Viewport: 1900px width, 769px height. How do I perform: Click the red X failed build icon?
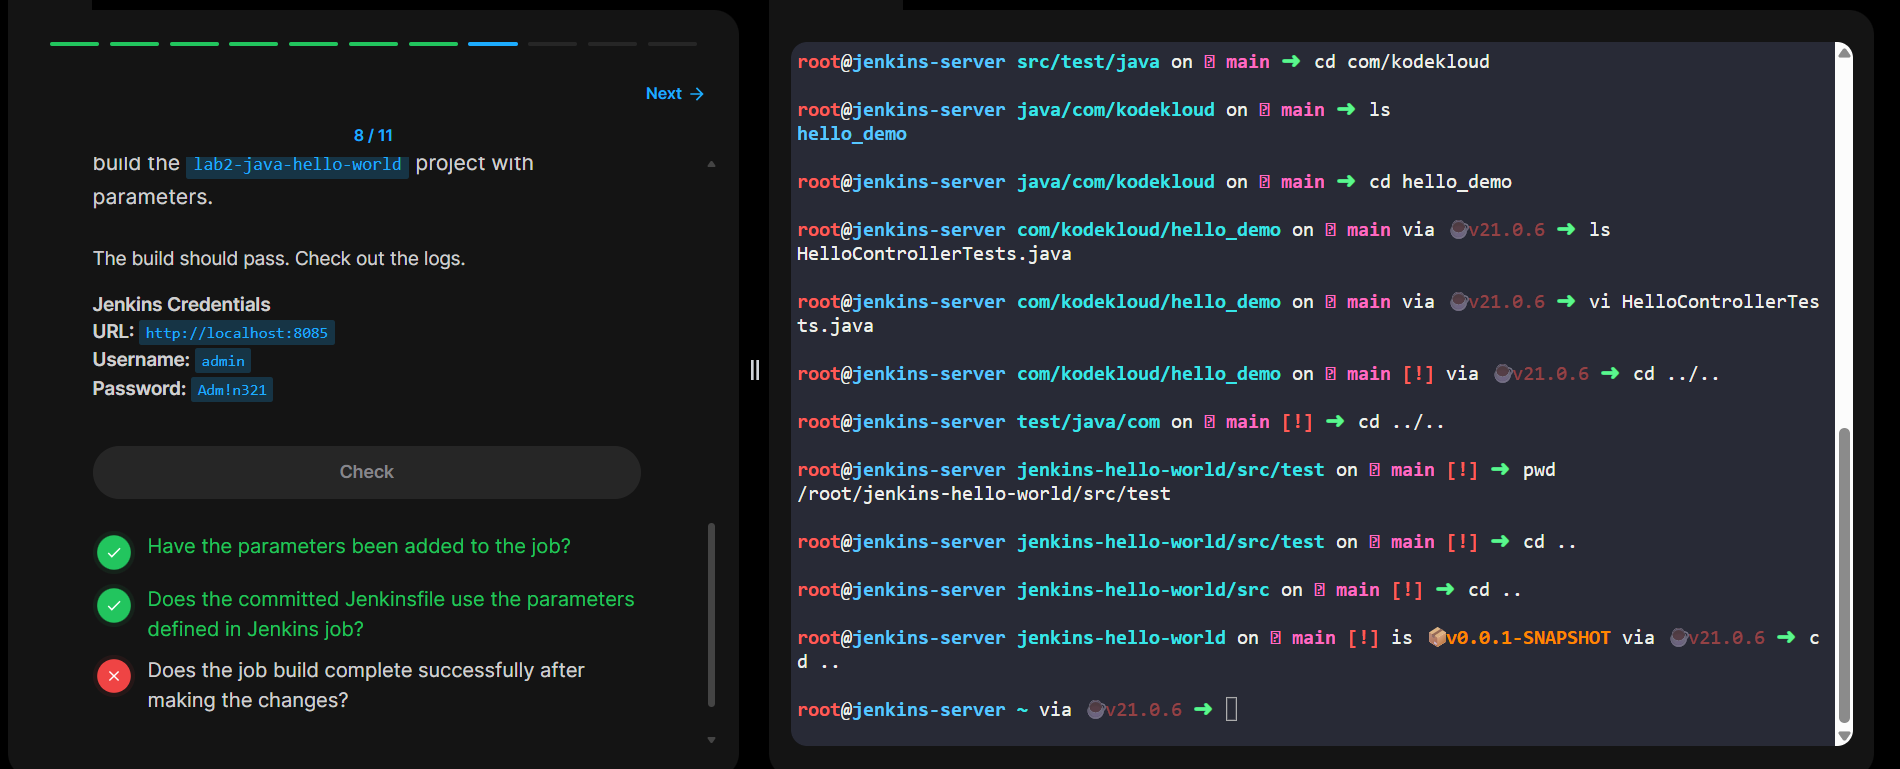tap(114, 676)
